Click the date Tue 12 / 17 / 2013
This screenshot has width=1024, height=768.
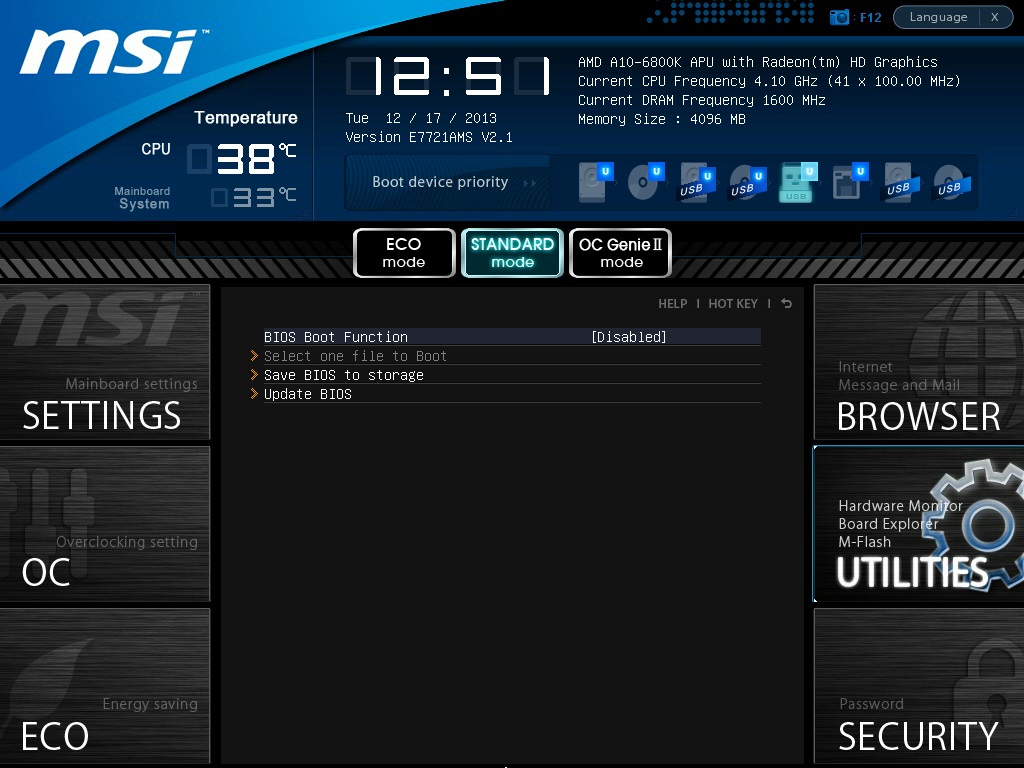click(x=421, y=118)
